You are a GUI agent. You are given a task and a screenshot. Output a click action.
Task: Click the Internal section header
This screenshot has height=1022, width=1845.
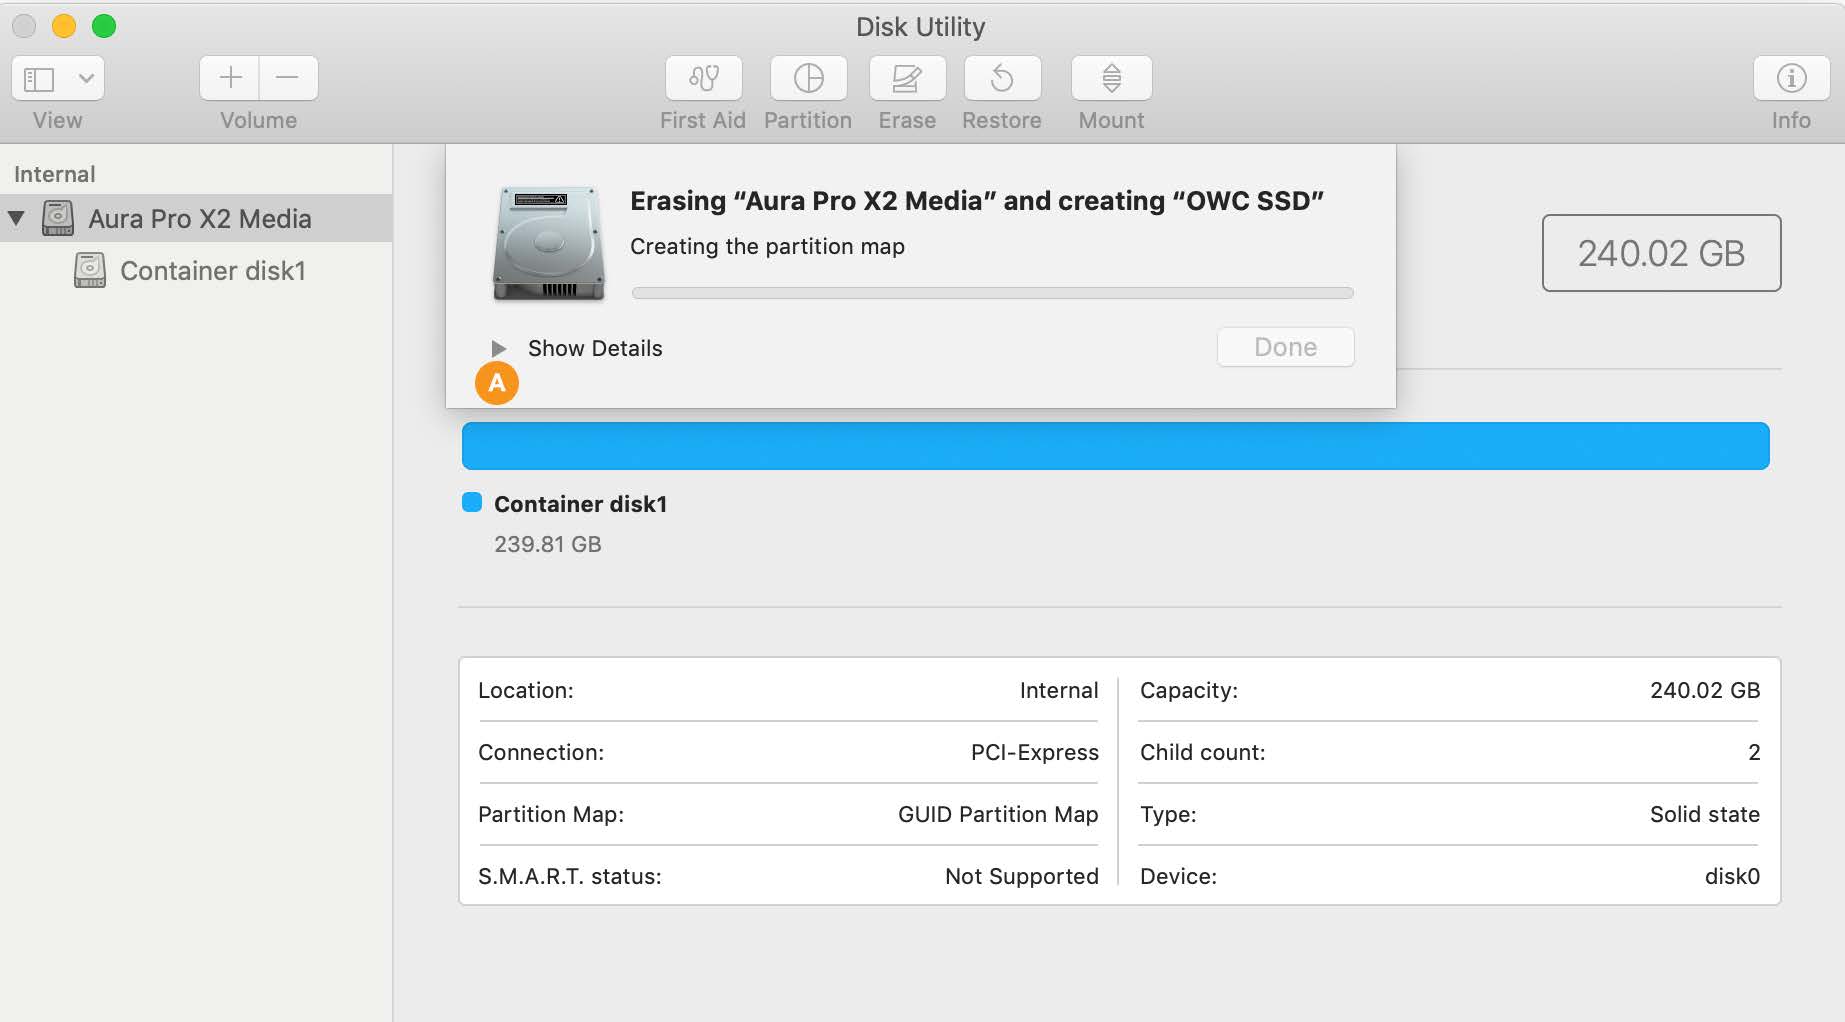(55, 173)
